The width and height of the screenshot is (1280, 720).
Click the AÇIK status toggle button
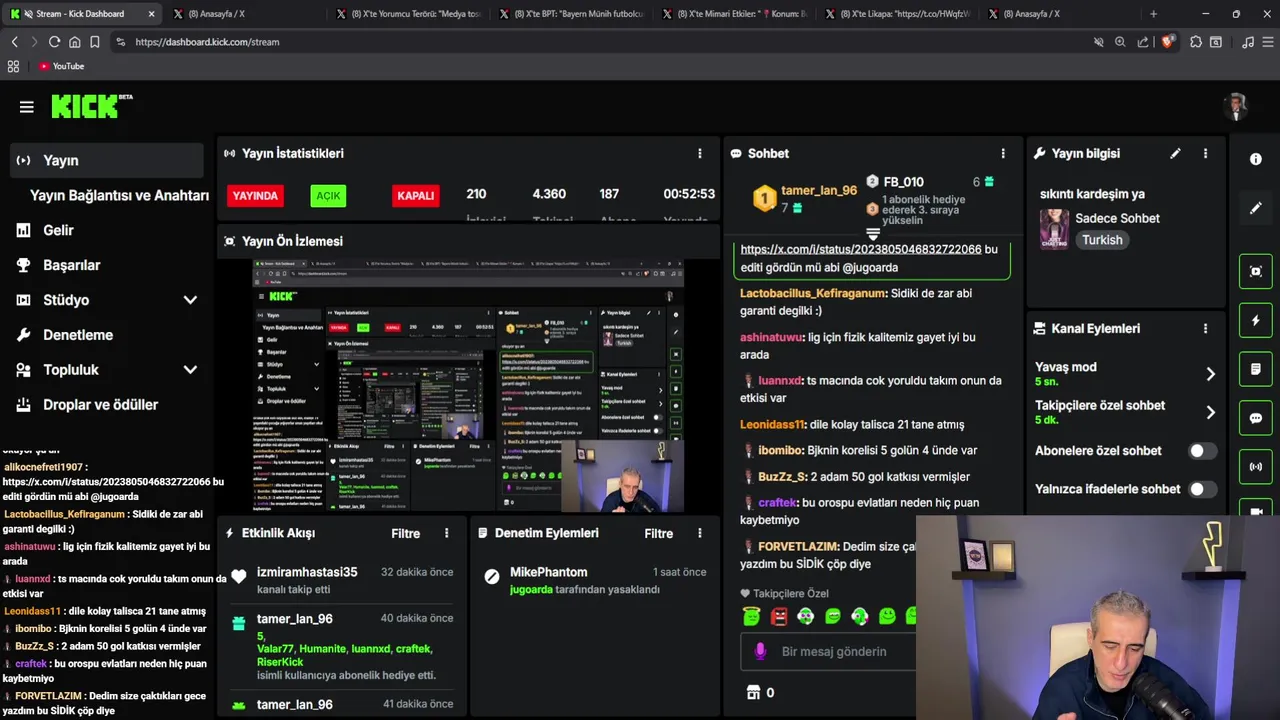pyautogui.click(x=328, y=196)
